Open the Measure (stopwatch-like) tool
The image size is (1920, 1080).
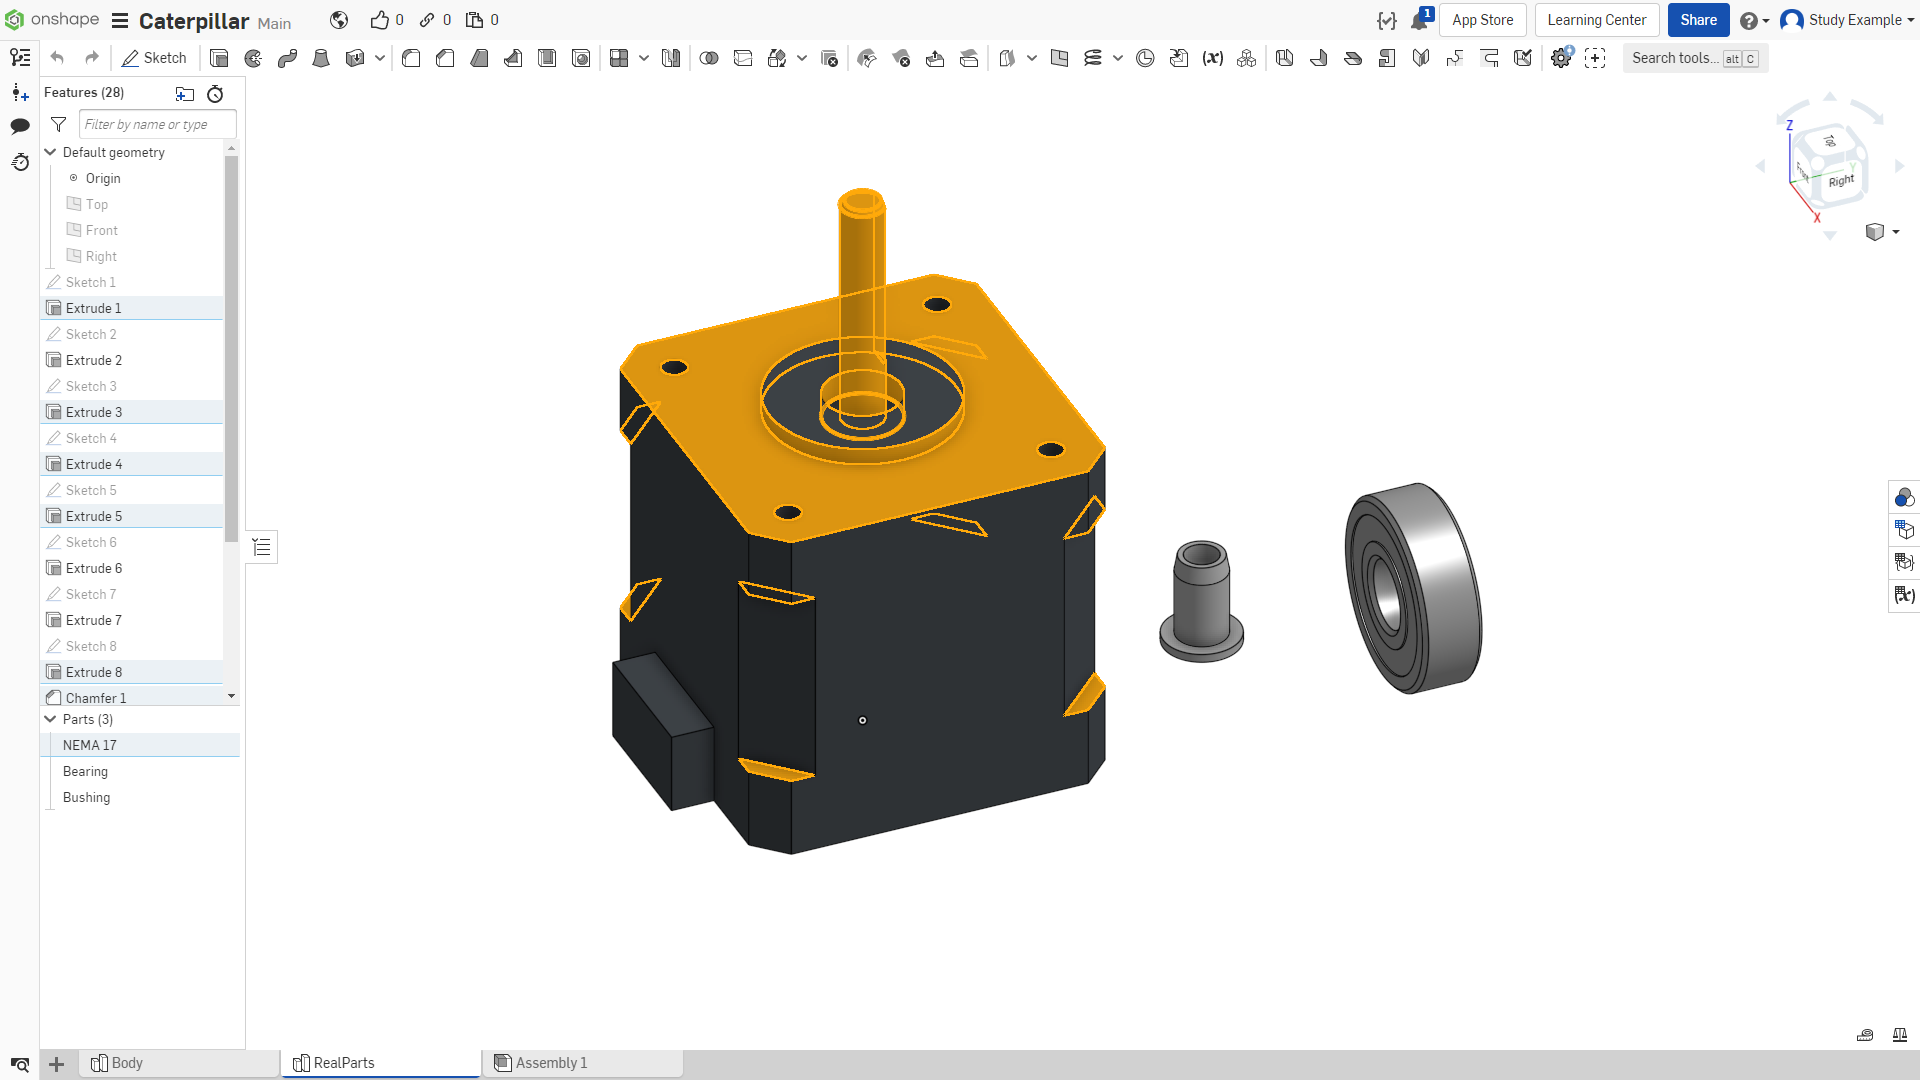[x=1145, y=58]
